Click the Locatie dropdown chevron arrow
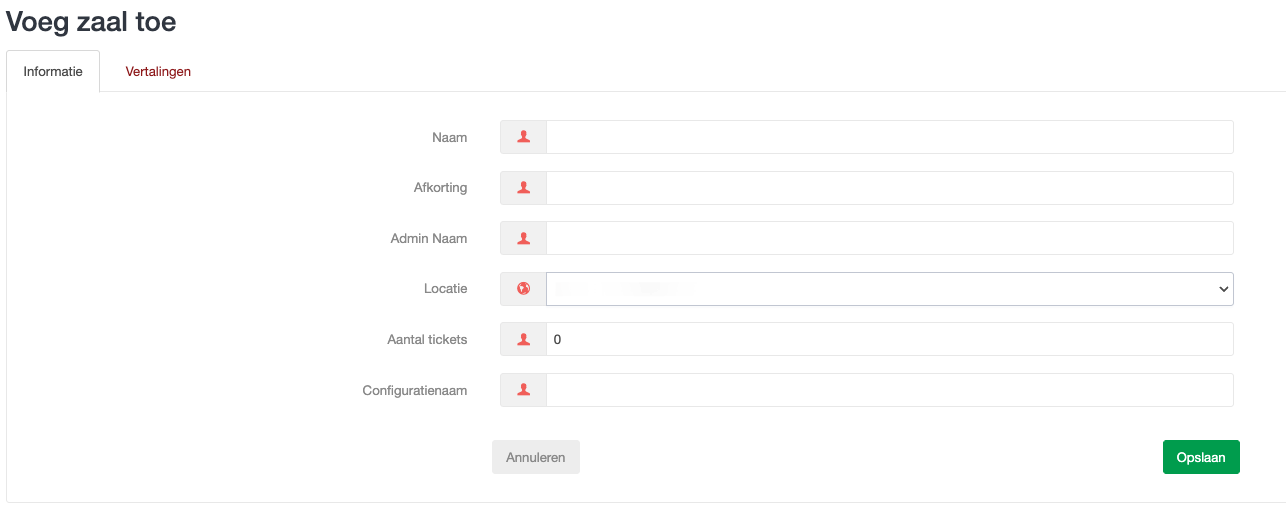This screenshot has height=517, width=1286. click(x=1223, y=289)
